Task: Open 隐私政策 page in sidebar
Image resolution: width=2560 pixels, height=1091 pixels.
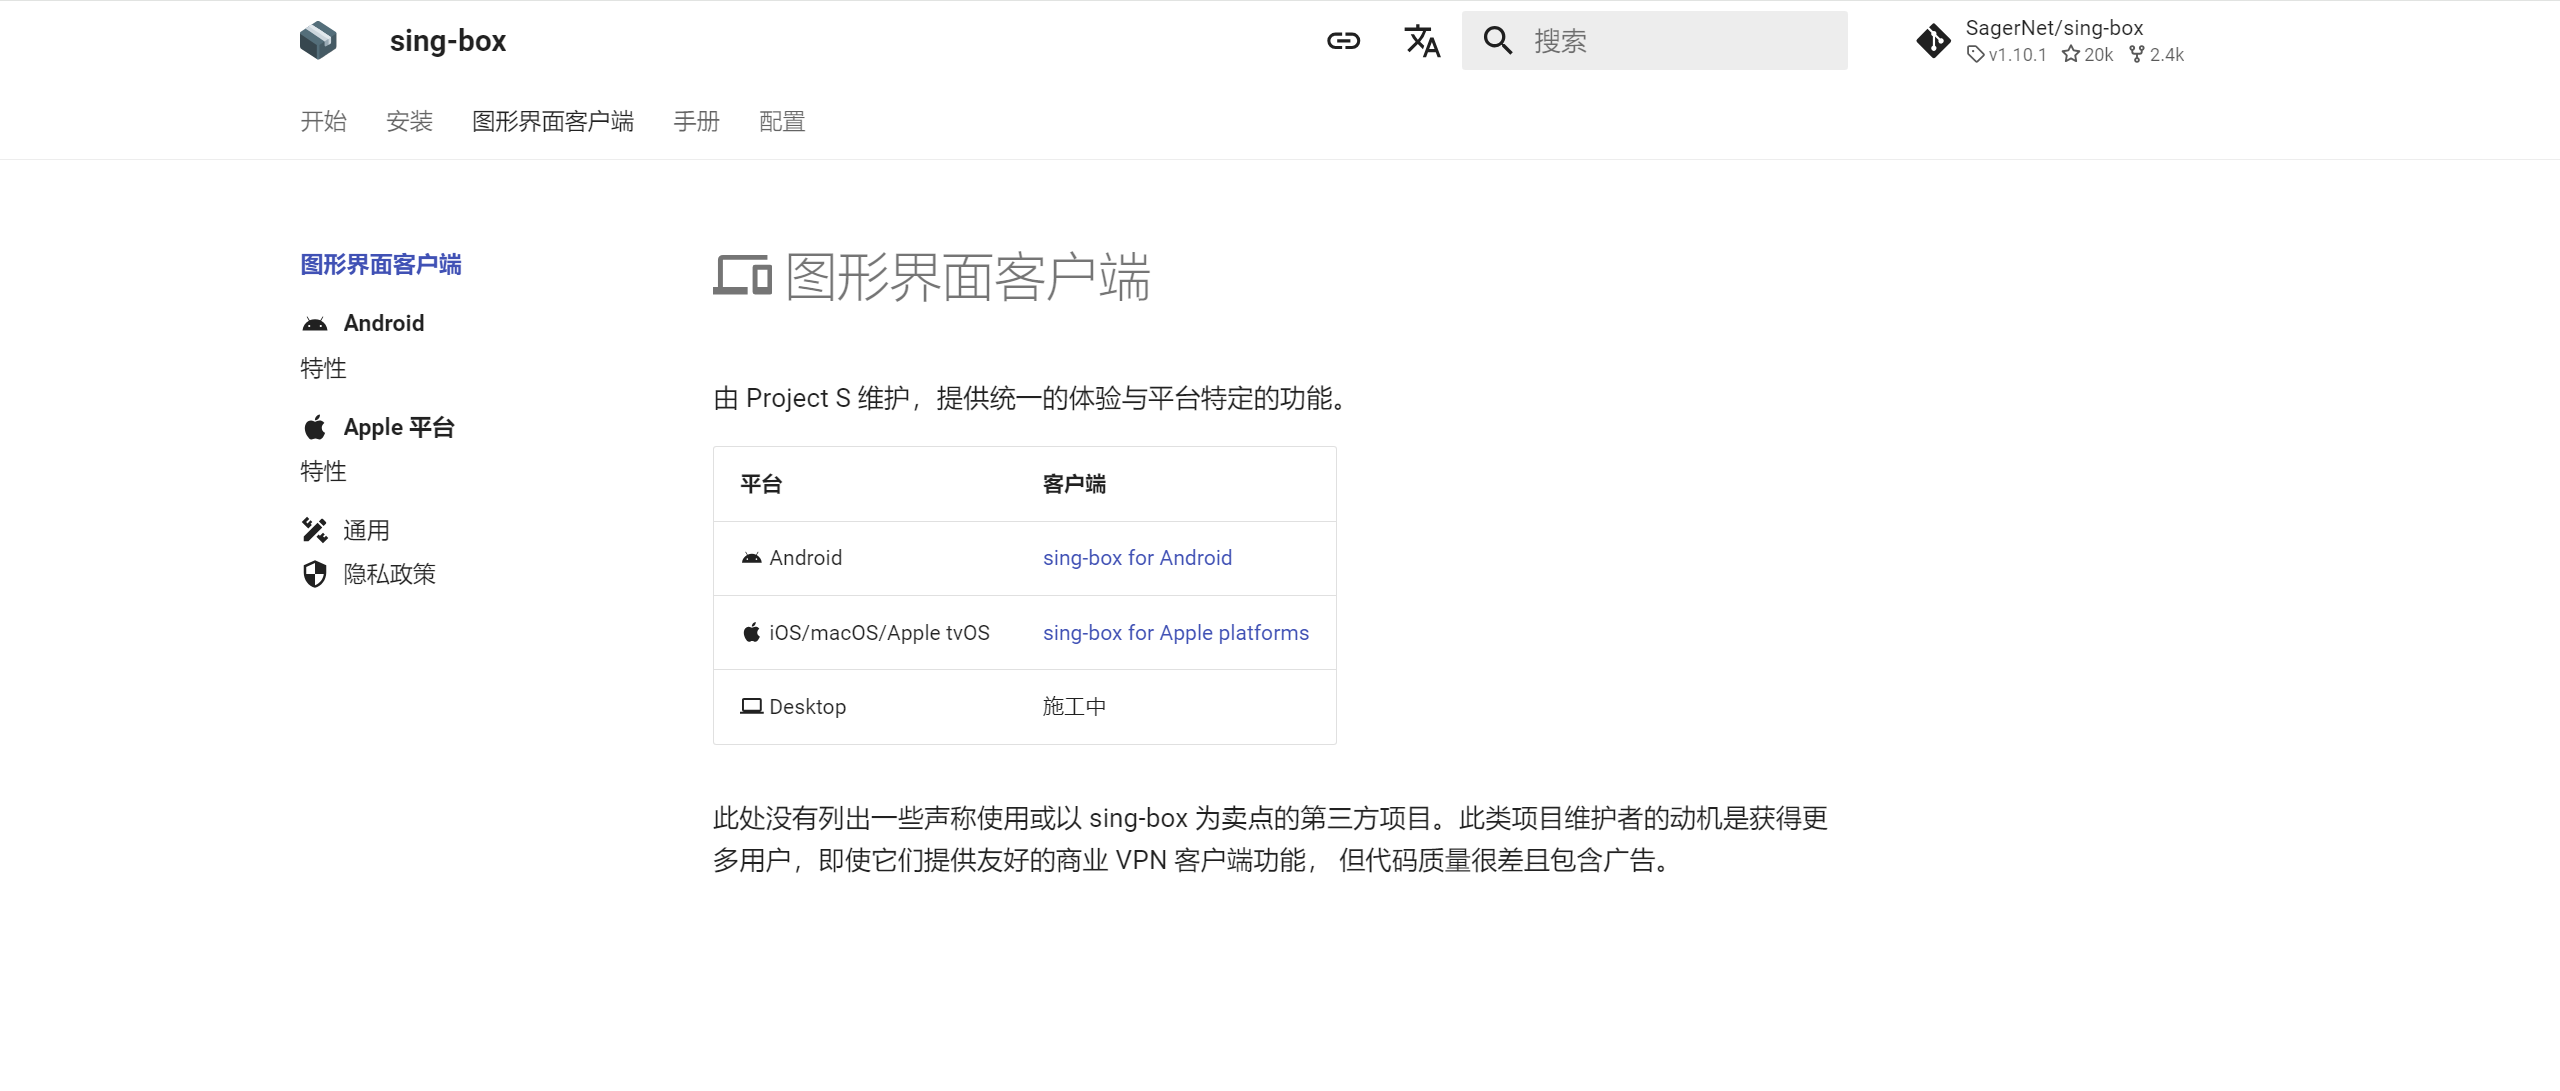Action: 390,574
